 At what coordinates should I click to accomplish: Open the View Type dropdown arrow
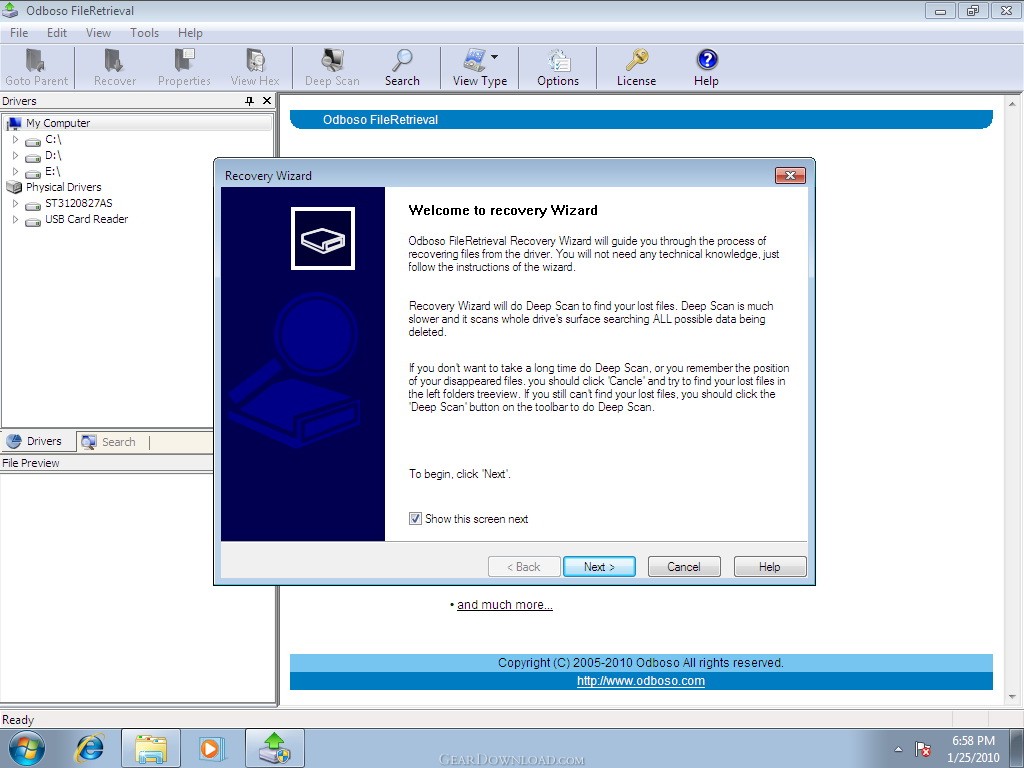pyautogui.click(x=494, y=57)
